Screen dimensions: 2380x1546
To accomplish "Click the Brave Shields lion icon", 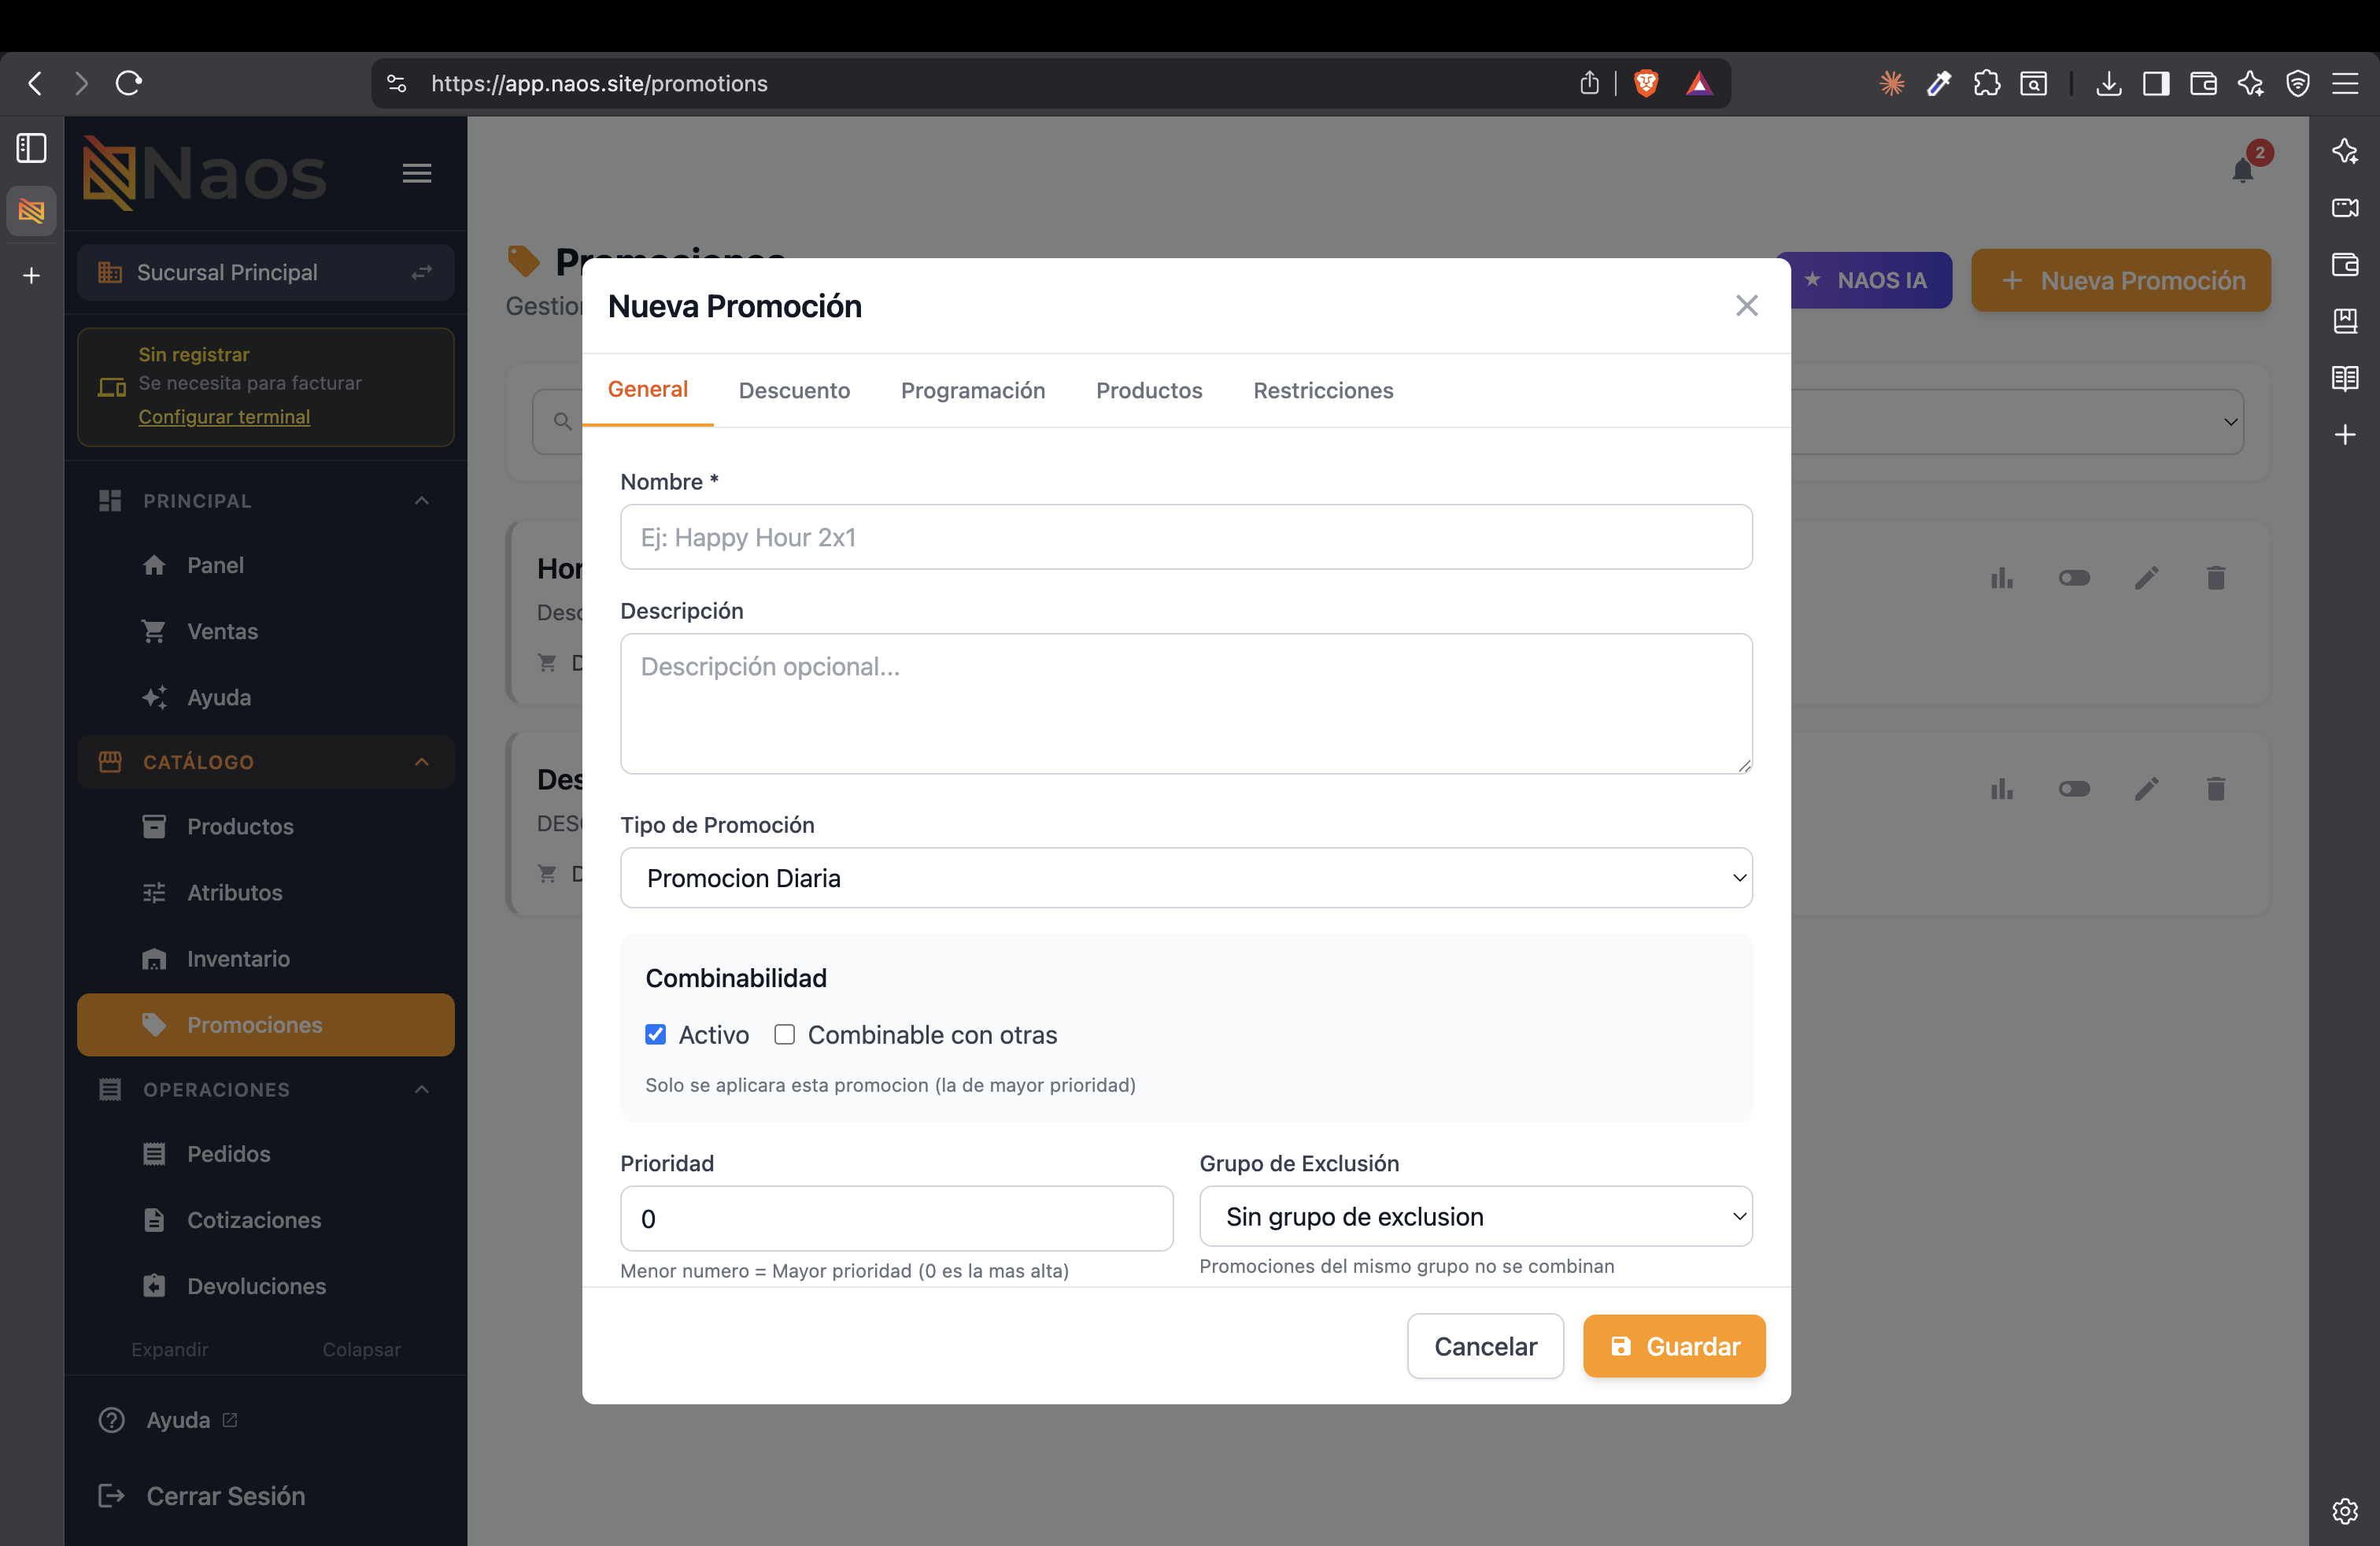I will pos(1646,83).
